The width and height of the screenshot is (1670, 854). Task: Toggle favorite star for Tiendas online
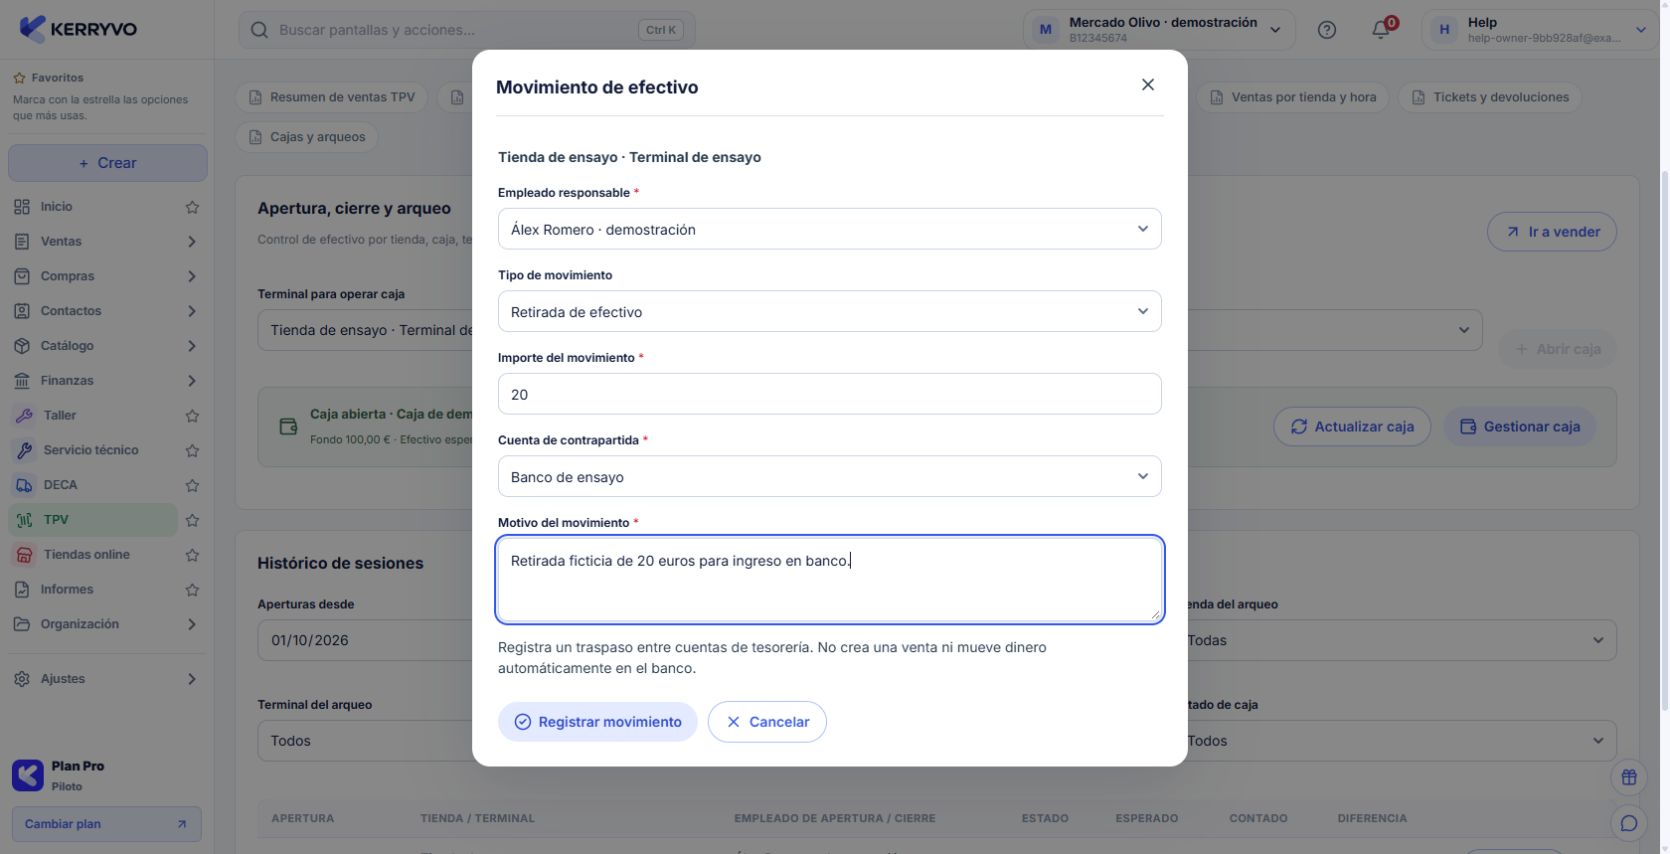(x=192, y=555)
